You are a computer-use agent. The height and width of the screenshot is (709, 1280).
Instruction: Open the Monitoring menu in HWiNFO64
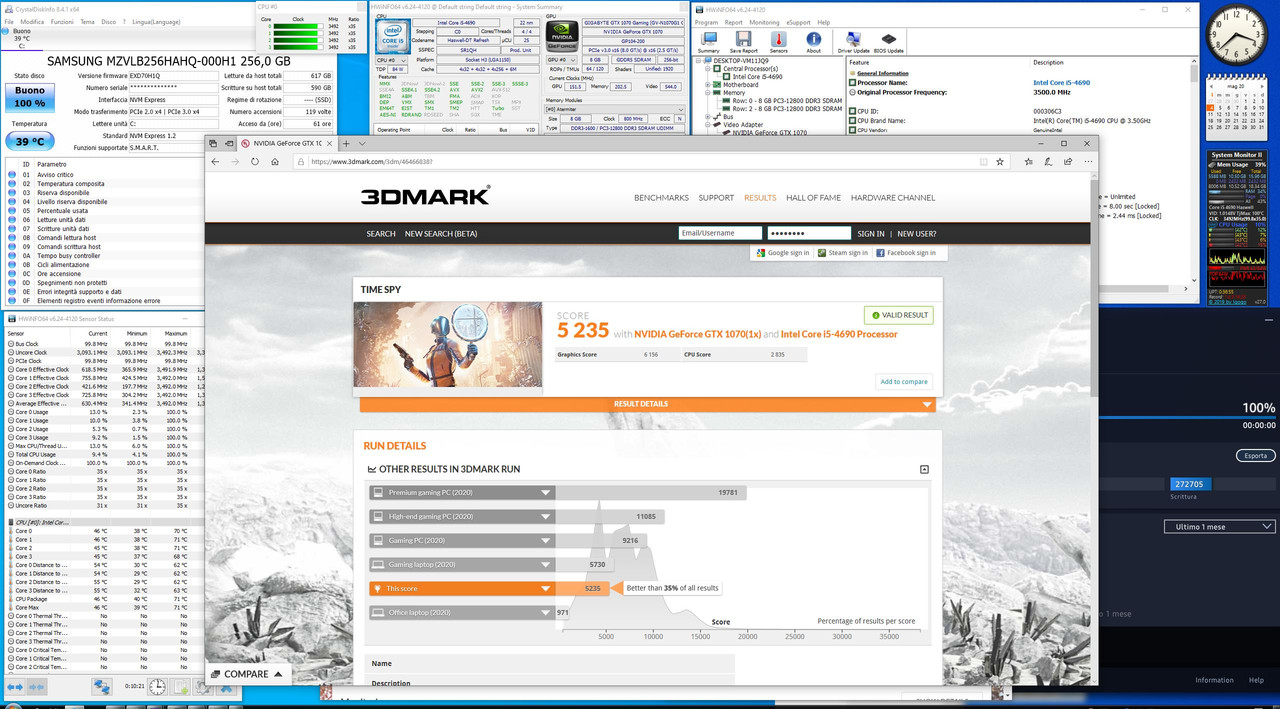[764, 22]
